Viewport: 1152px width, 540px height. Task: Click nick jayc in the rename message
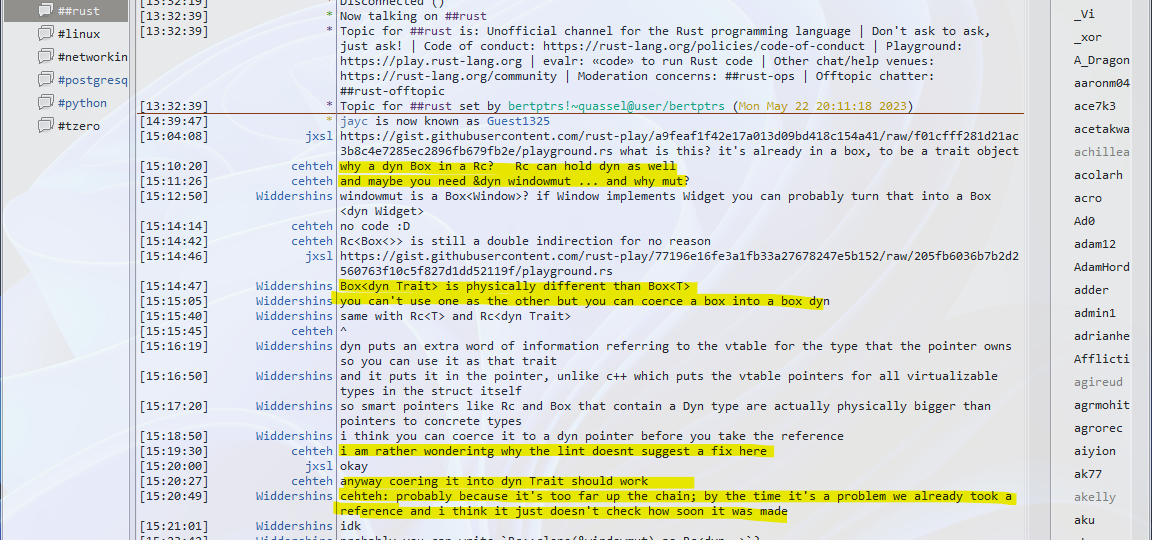pyautogui.click(x=354, y=121)
